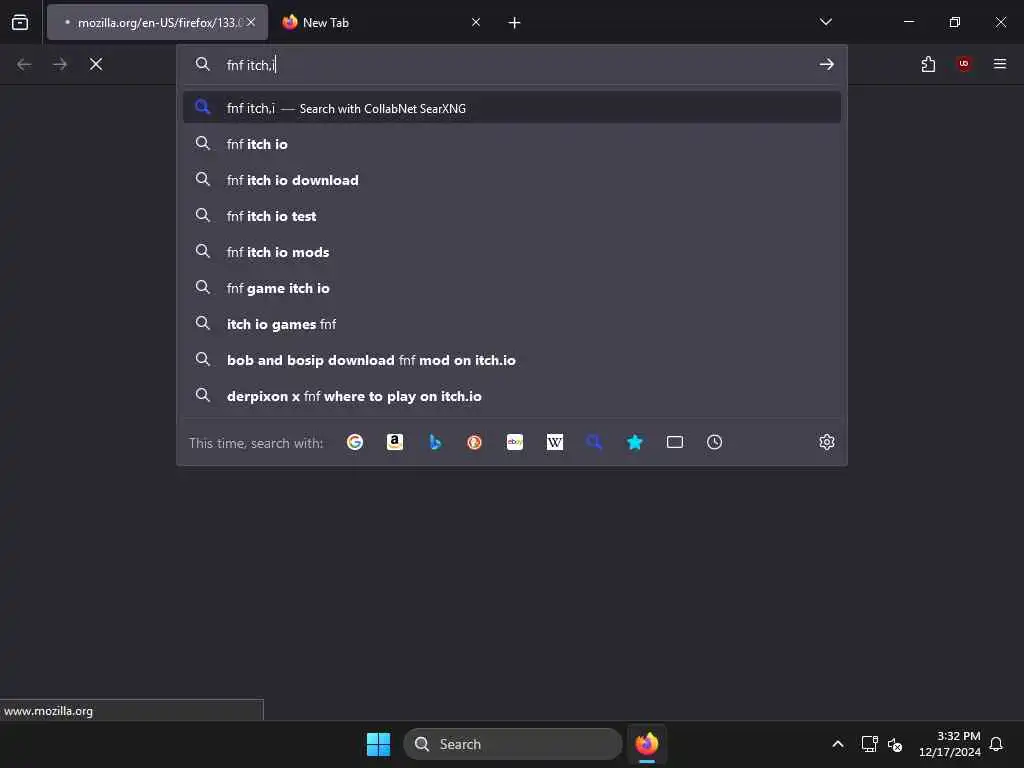1024x768 pixels.
Task: Open the Windows Start menu
Action: [378, 744]
